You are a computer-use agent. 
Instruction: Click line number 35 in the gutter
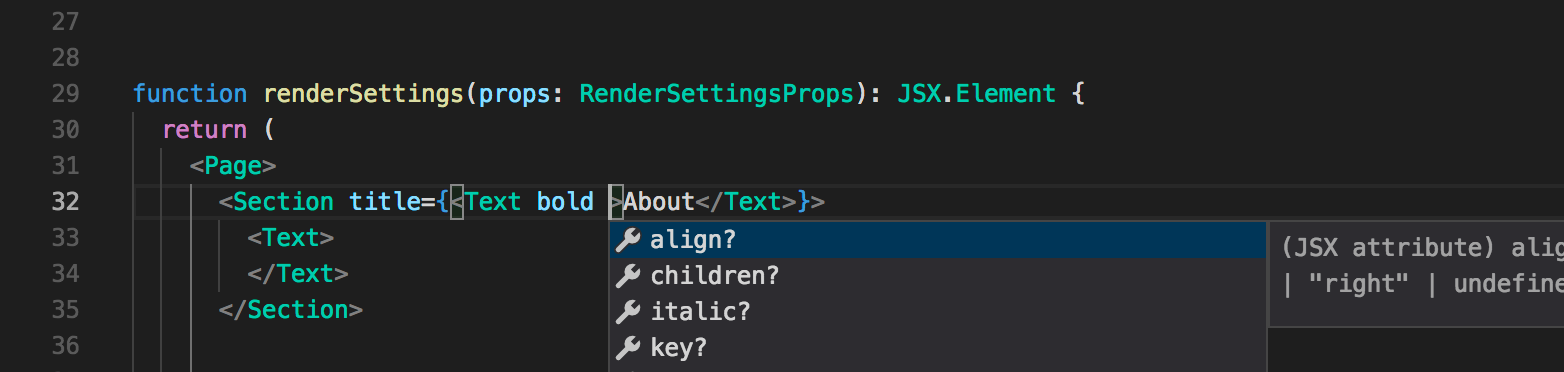(x=65, y=310)
